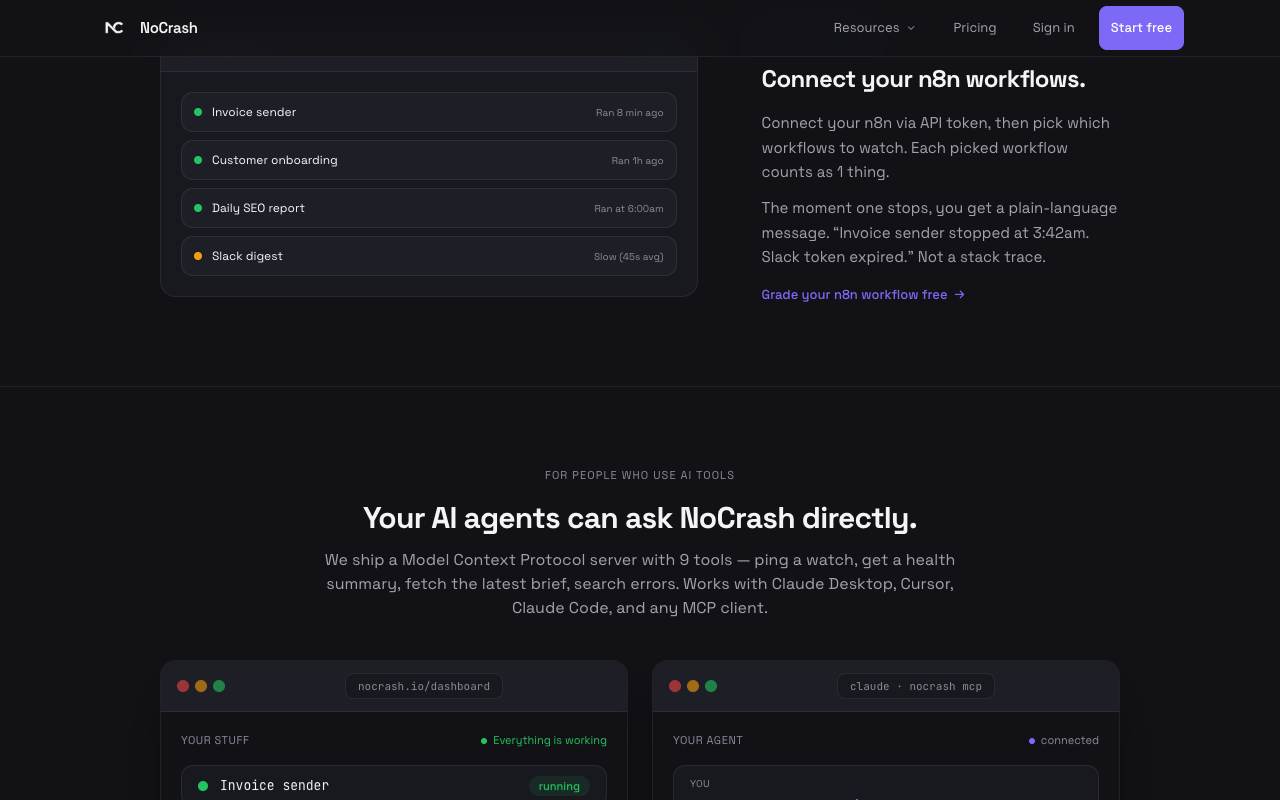Viewport: 1280px width, 800px height.
Task: Click the red dot in dashboard window
Action: [183, 686]
